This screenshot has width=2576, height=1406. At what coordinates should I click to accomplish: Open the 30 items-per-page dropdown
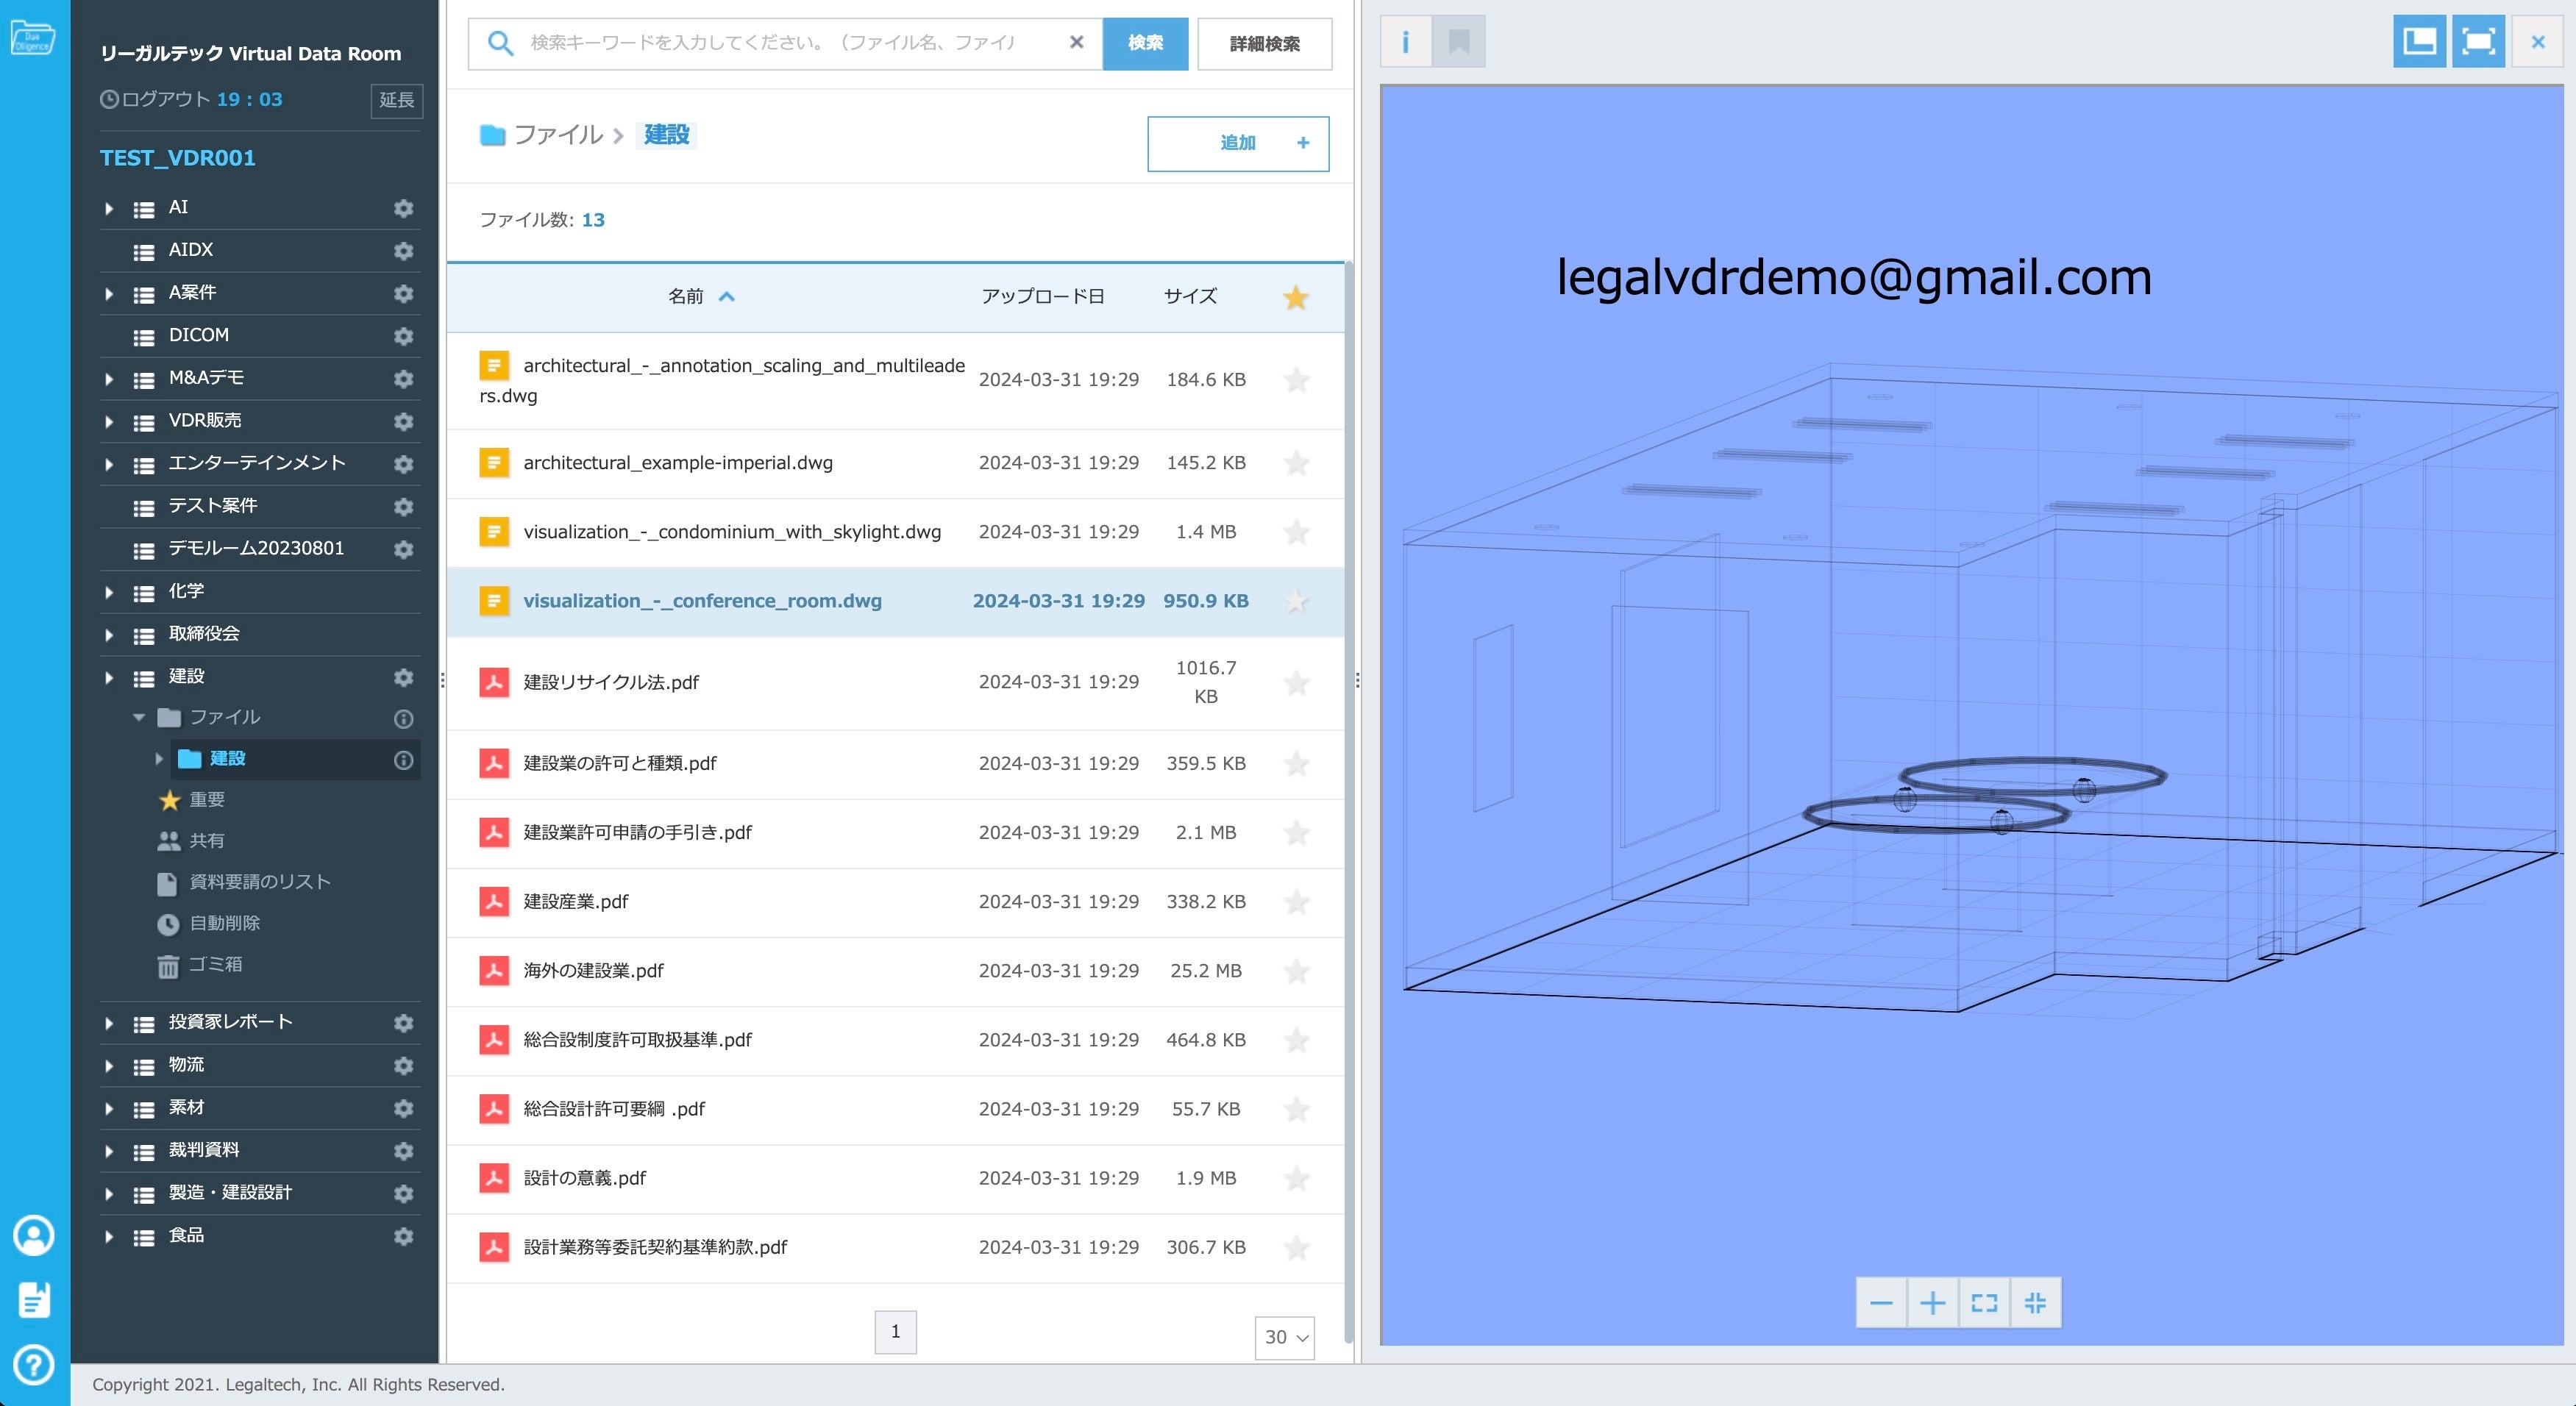(1285, 1337)
